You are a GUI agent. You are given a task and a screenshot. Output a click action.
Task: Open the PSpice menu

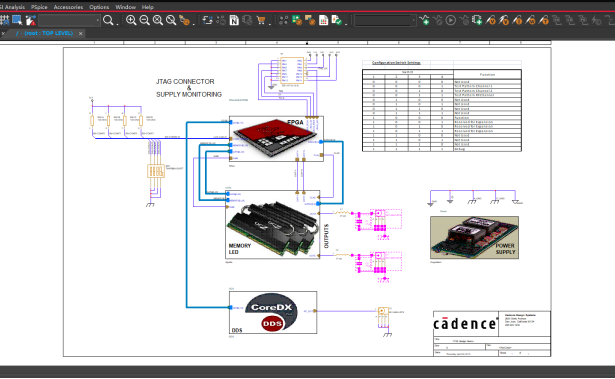click(x=39, y=7)
